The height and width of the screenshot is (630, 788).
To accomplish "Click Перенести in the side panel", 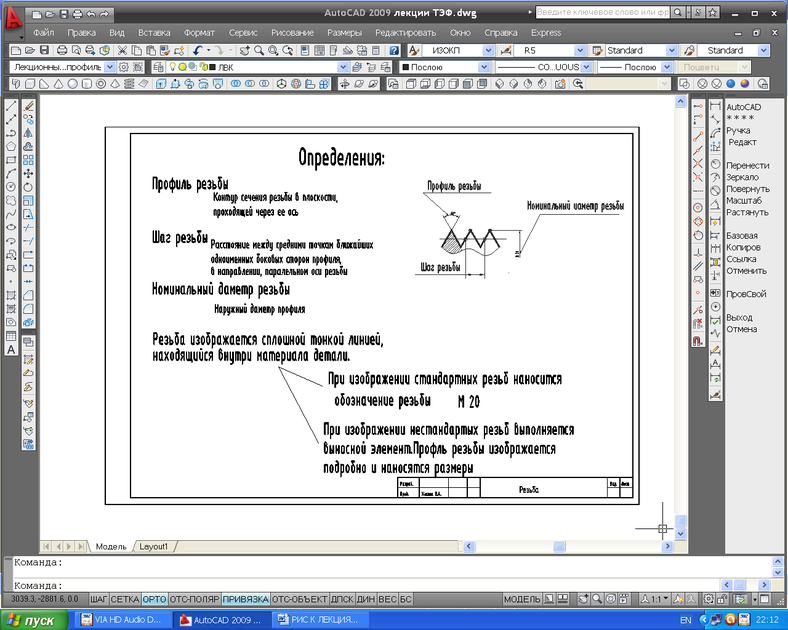I will click(x=747, y=165).
